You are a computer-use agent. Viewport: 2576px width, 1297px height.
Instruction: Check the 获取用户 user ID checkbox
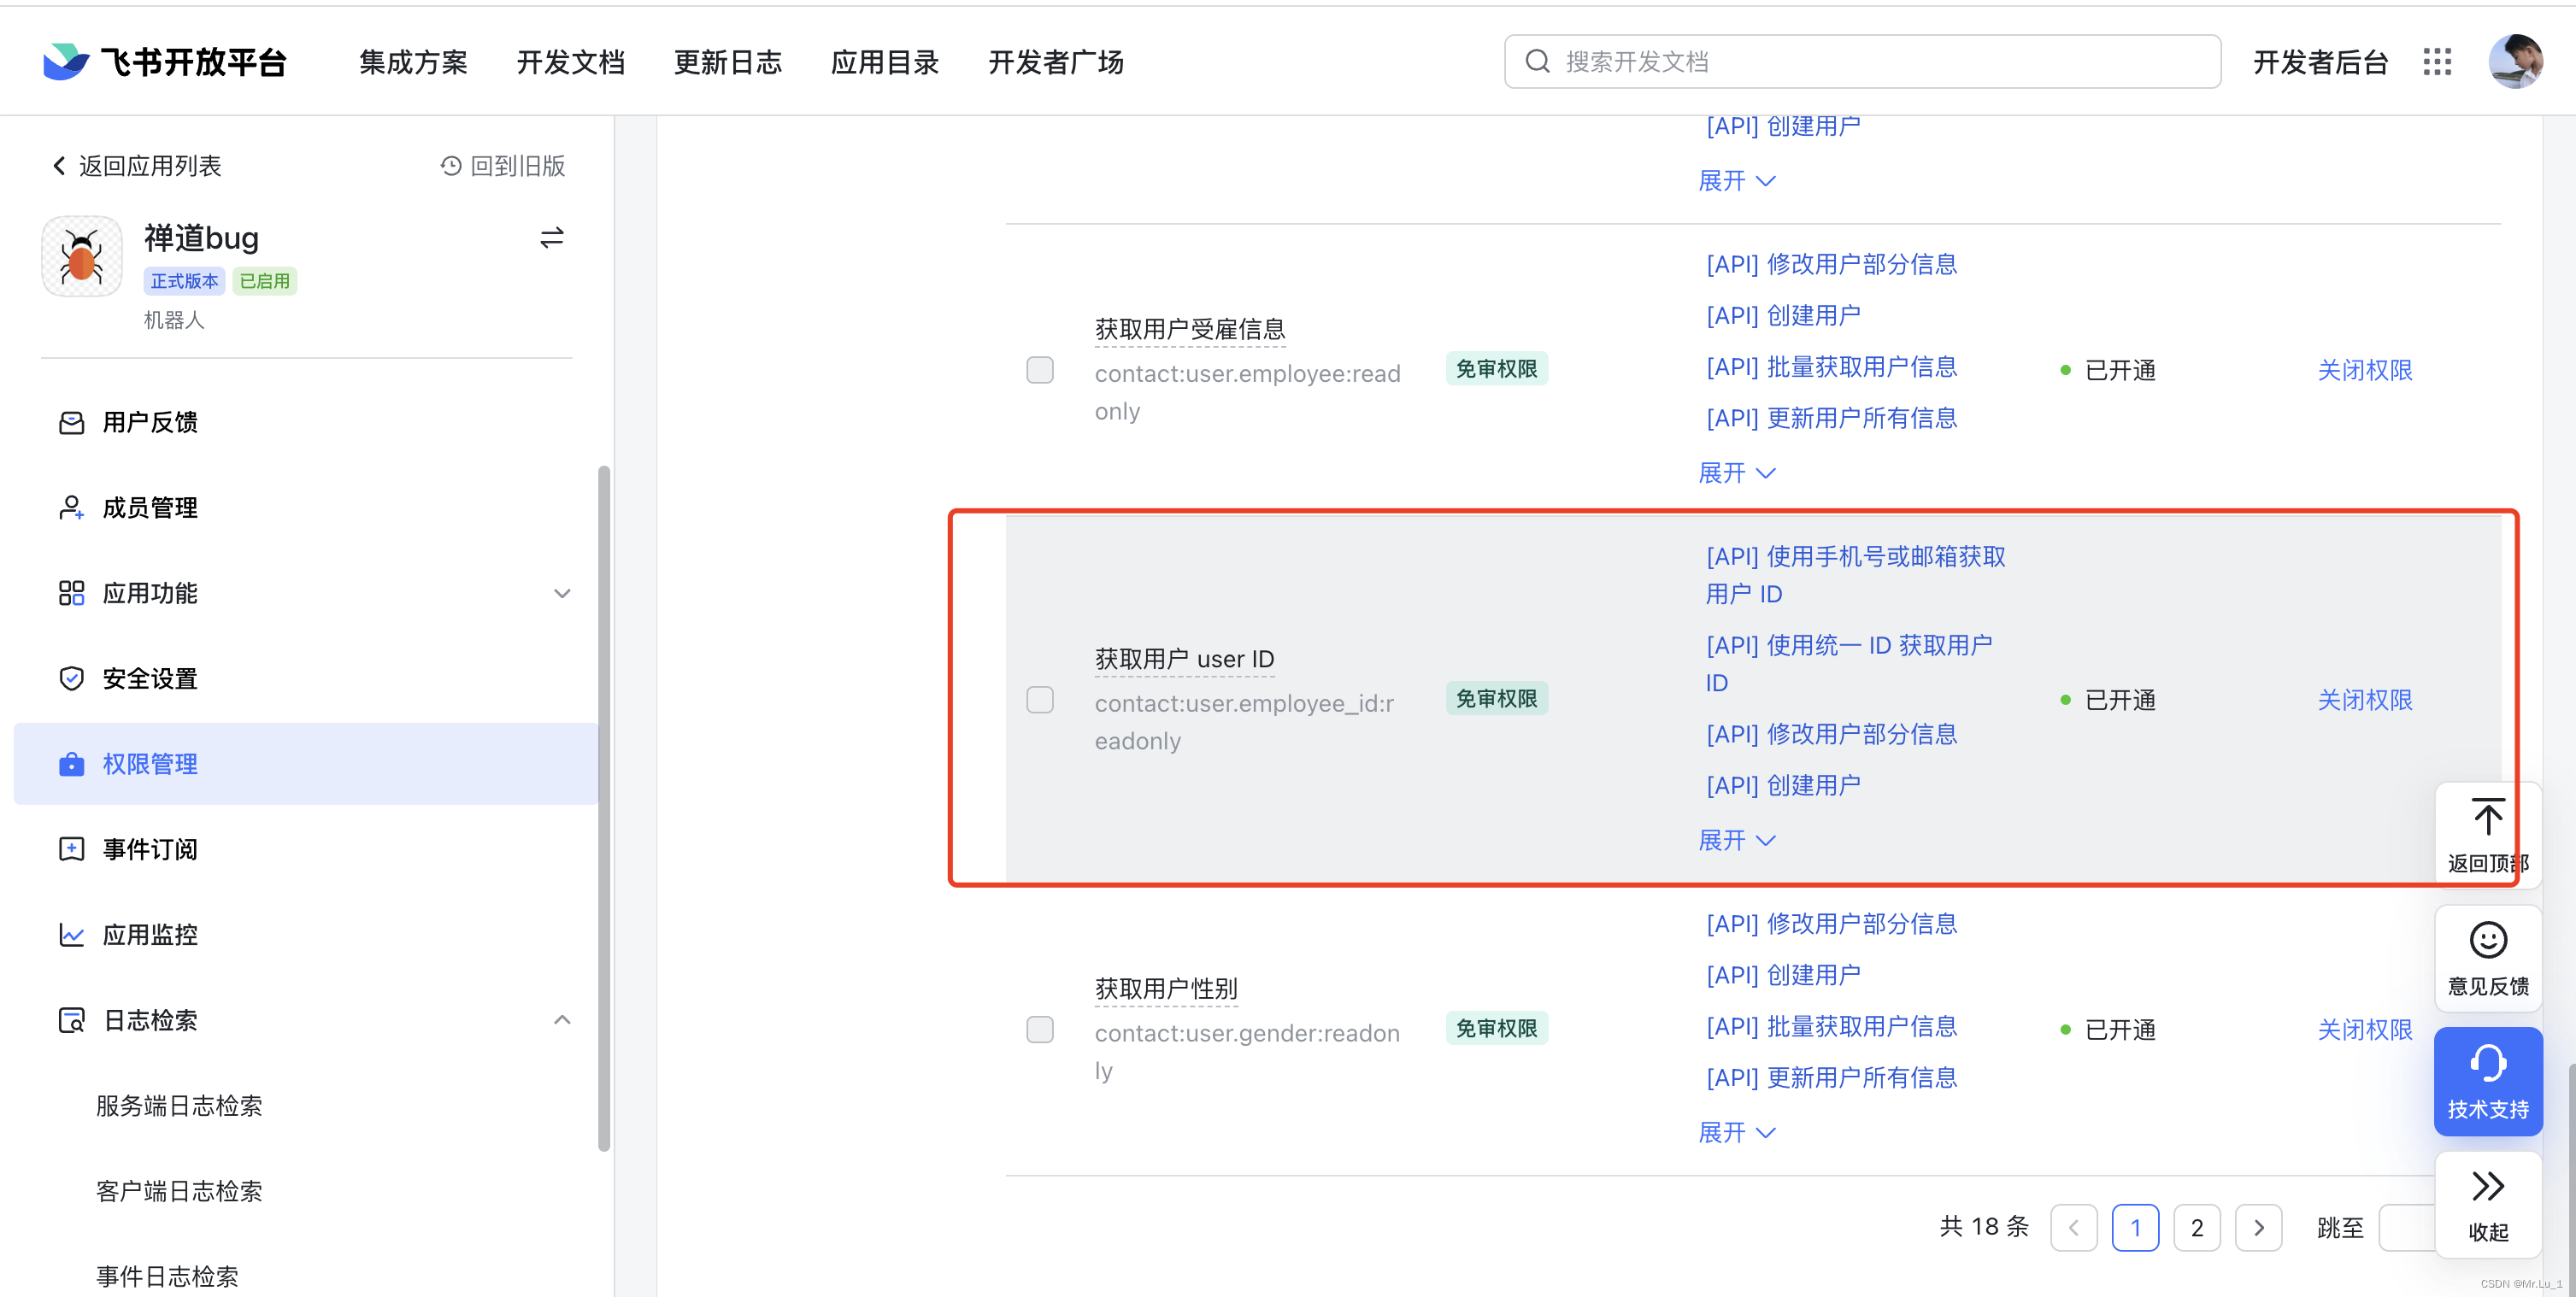click(1040, 700)
